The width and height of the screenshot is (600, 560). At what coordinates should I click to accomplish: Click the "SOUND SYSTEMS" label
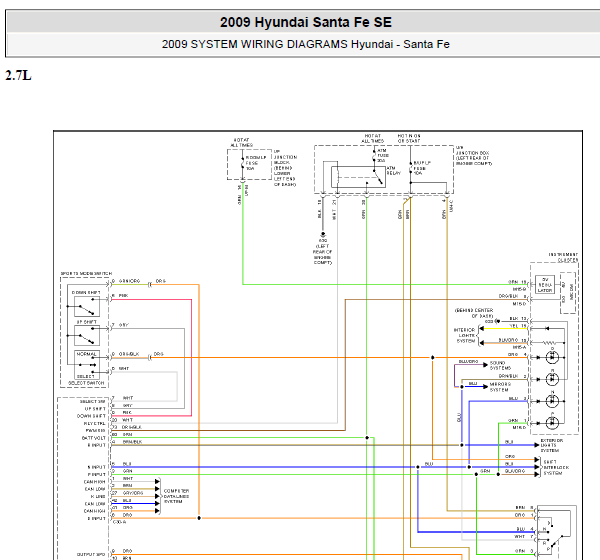point(501,365)
